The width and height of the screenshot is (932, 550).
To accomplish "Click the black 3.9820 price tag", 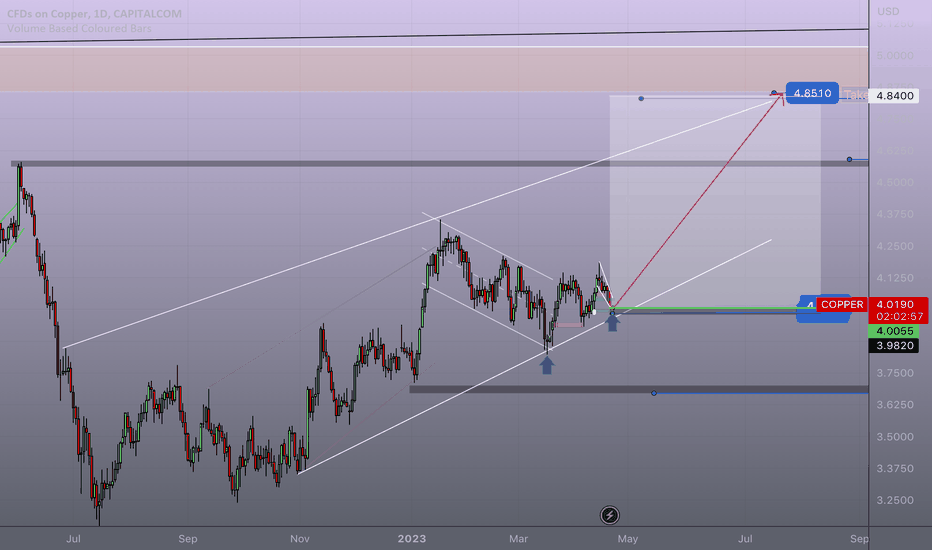I will tap(894, 345).
